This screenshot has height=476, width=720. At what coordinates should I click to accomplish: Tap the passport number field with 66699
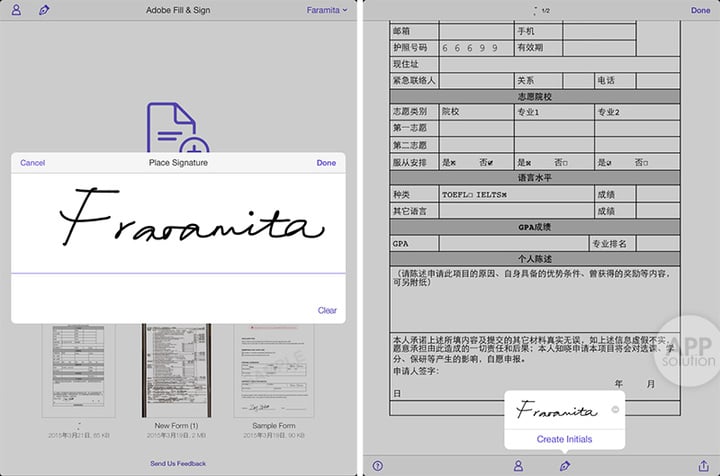(x=473, y=47)
